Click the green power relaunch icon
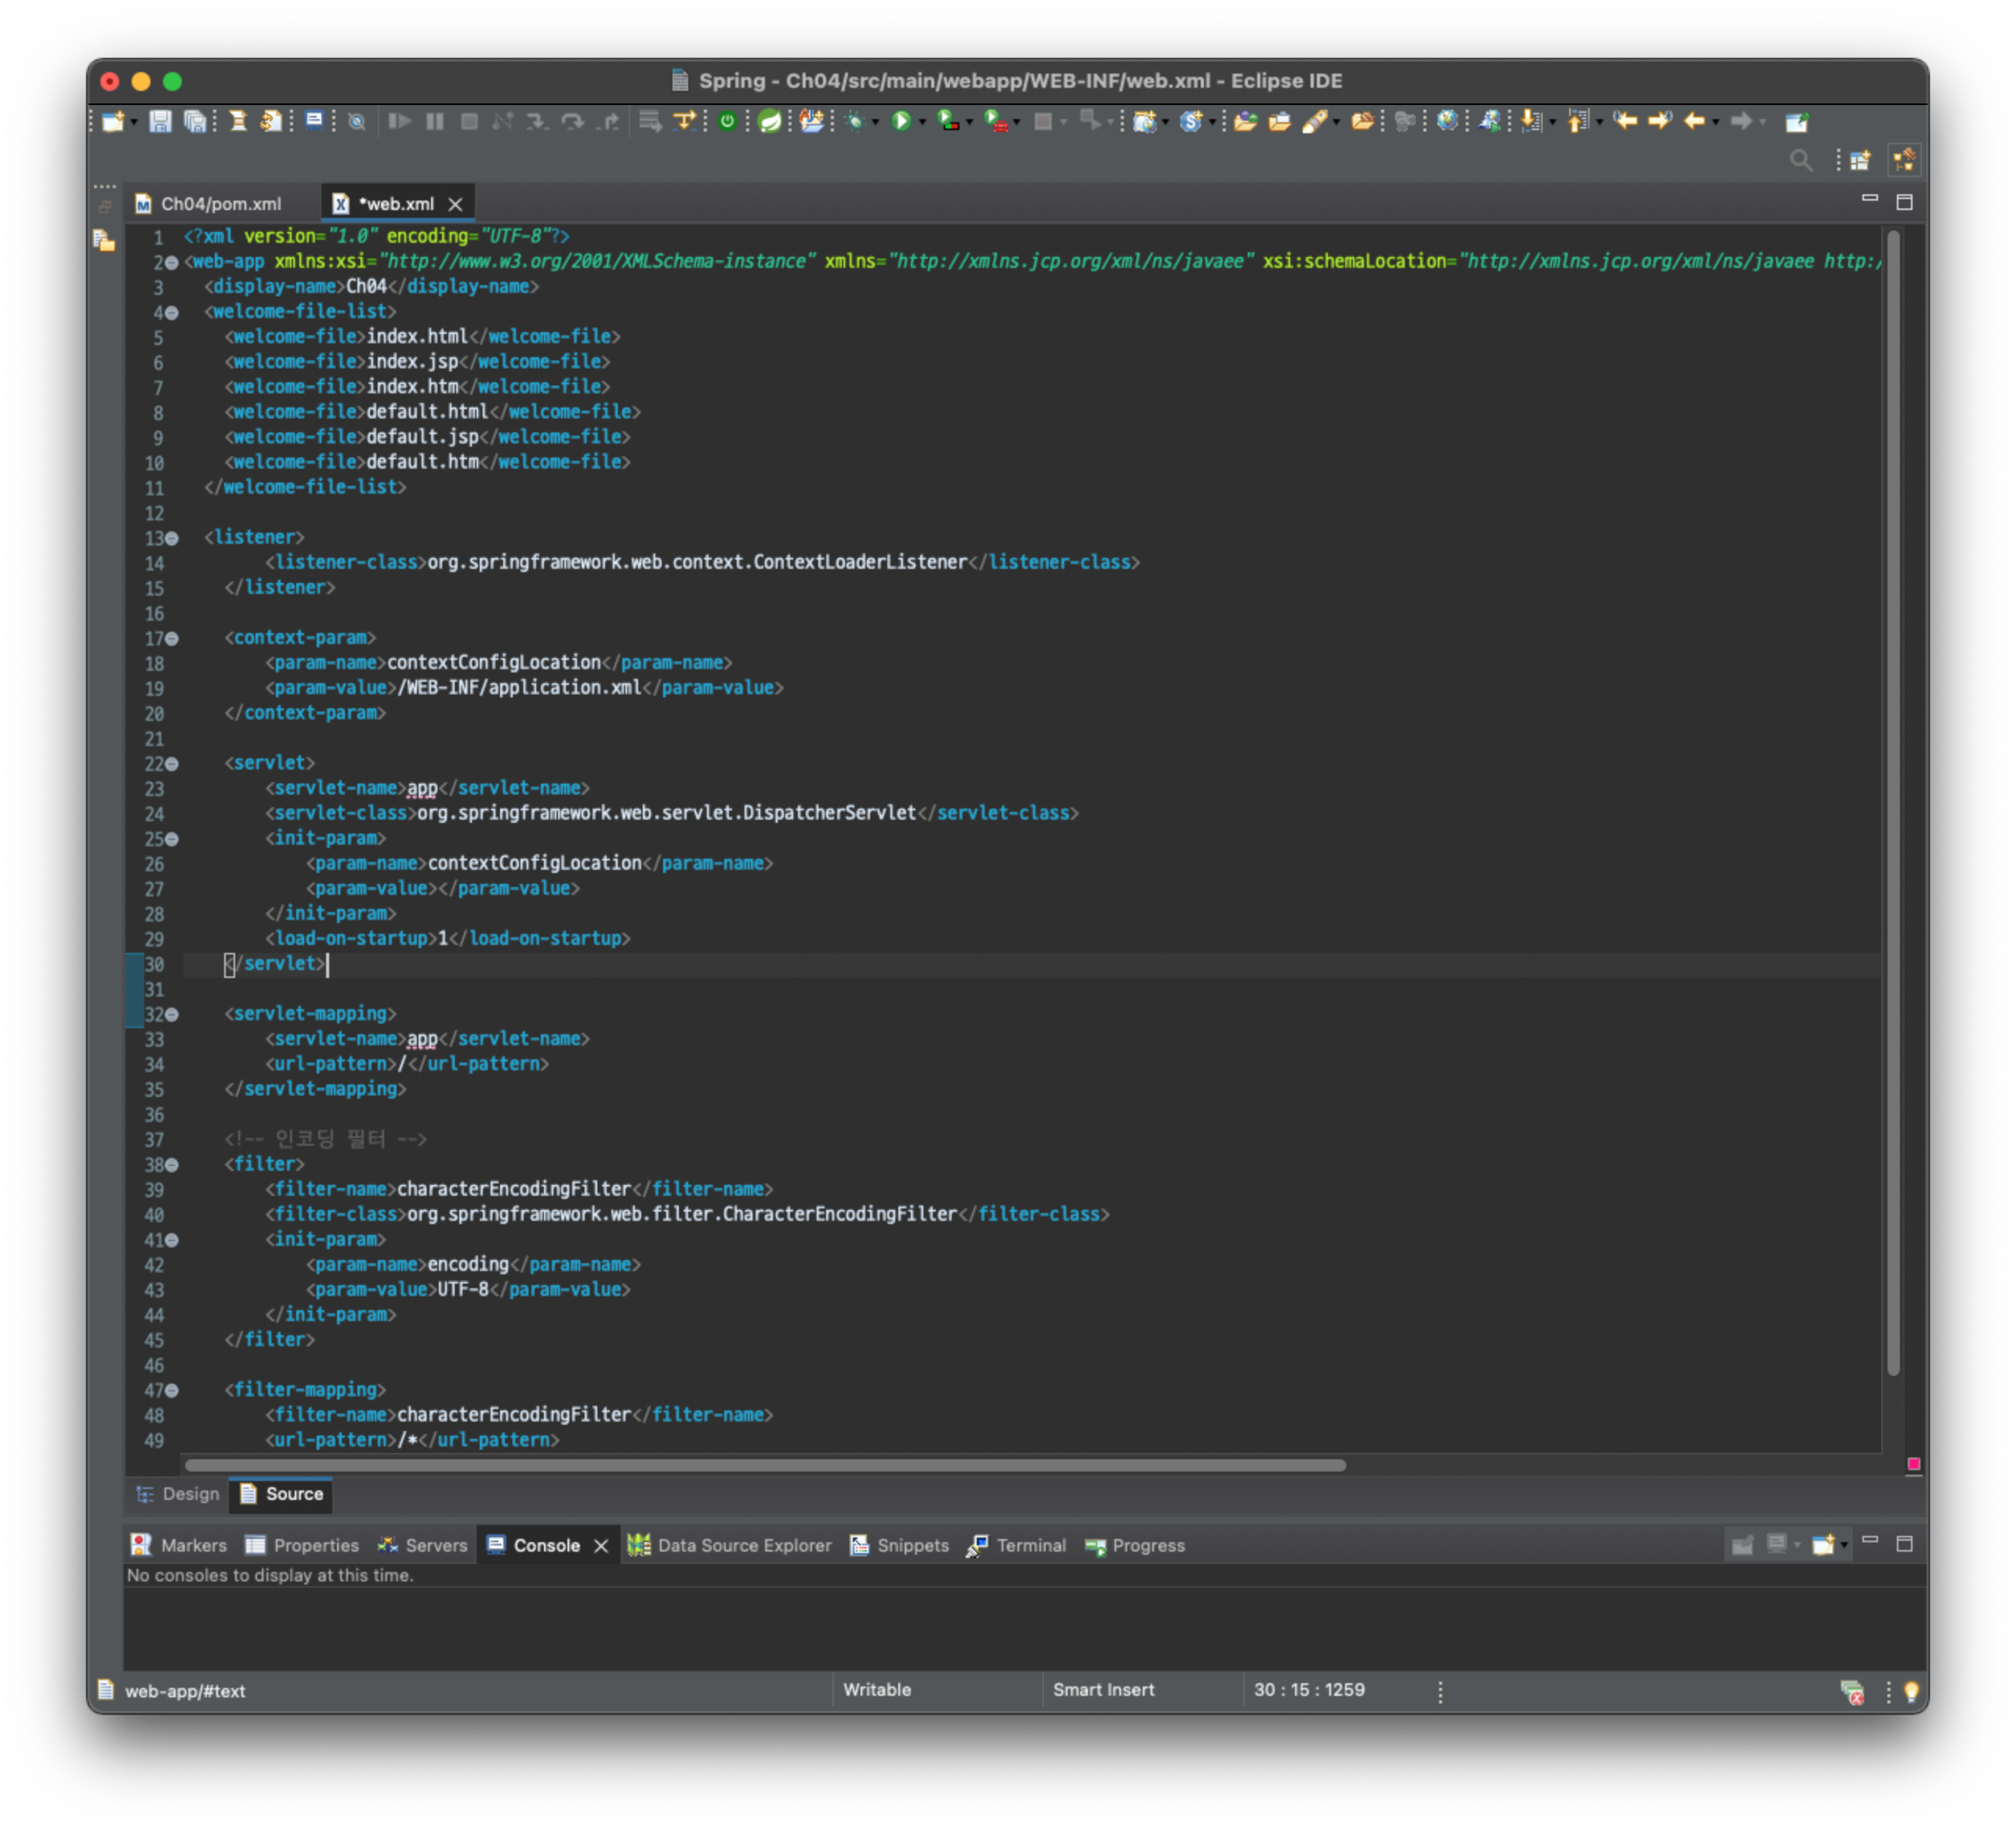The height and width of the screenshot is (1829, 2016). 727,121
